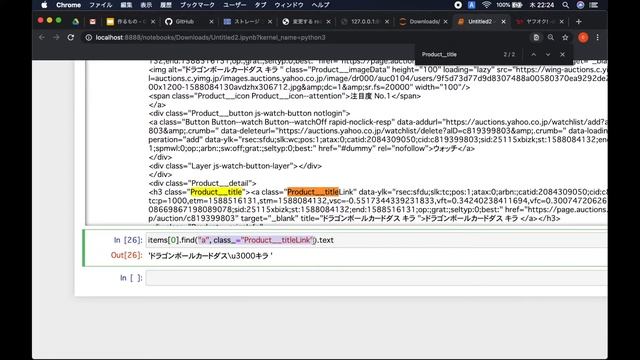Go back to previous page
The width and height of the screenshot is (640, 360).
[42, 37]
